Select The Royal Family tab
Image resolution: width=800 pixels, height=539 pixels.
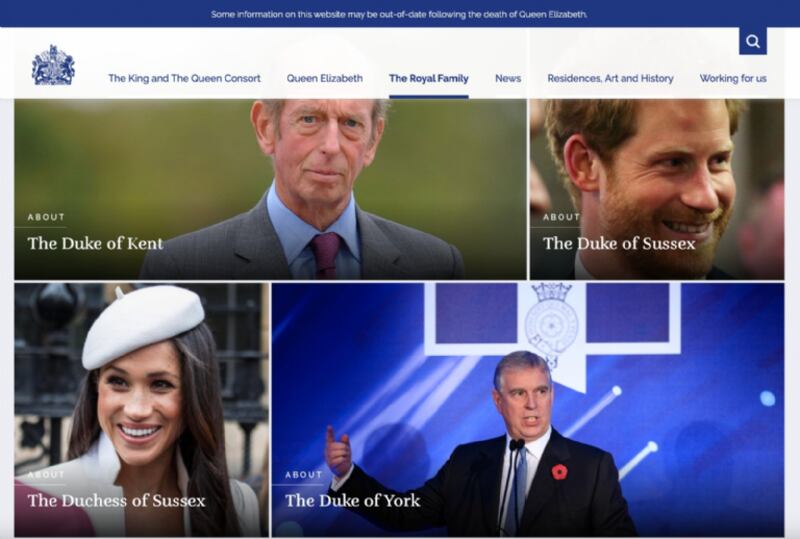click(x=429, y=78)
